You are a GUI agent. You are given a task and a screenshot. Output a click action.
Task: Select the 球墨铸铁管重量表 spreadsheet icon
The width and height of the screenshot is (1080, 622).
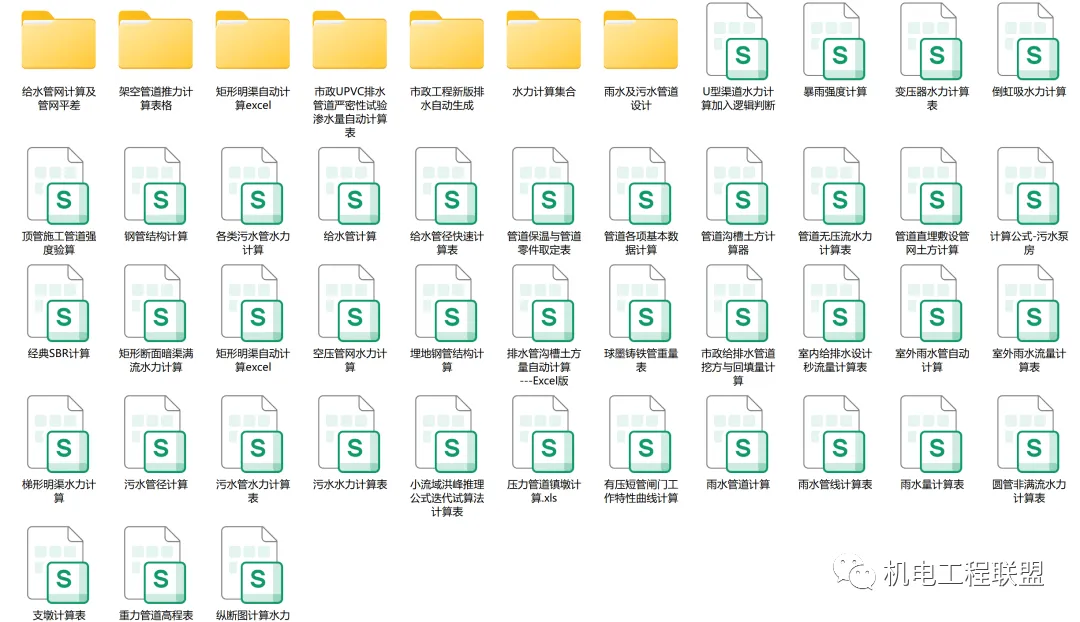641,303
